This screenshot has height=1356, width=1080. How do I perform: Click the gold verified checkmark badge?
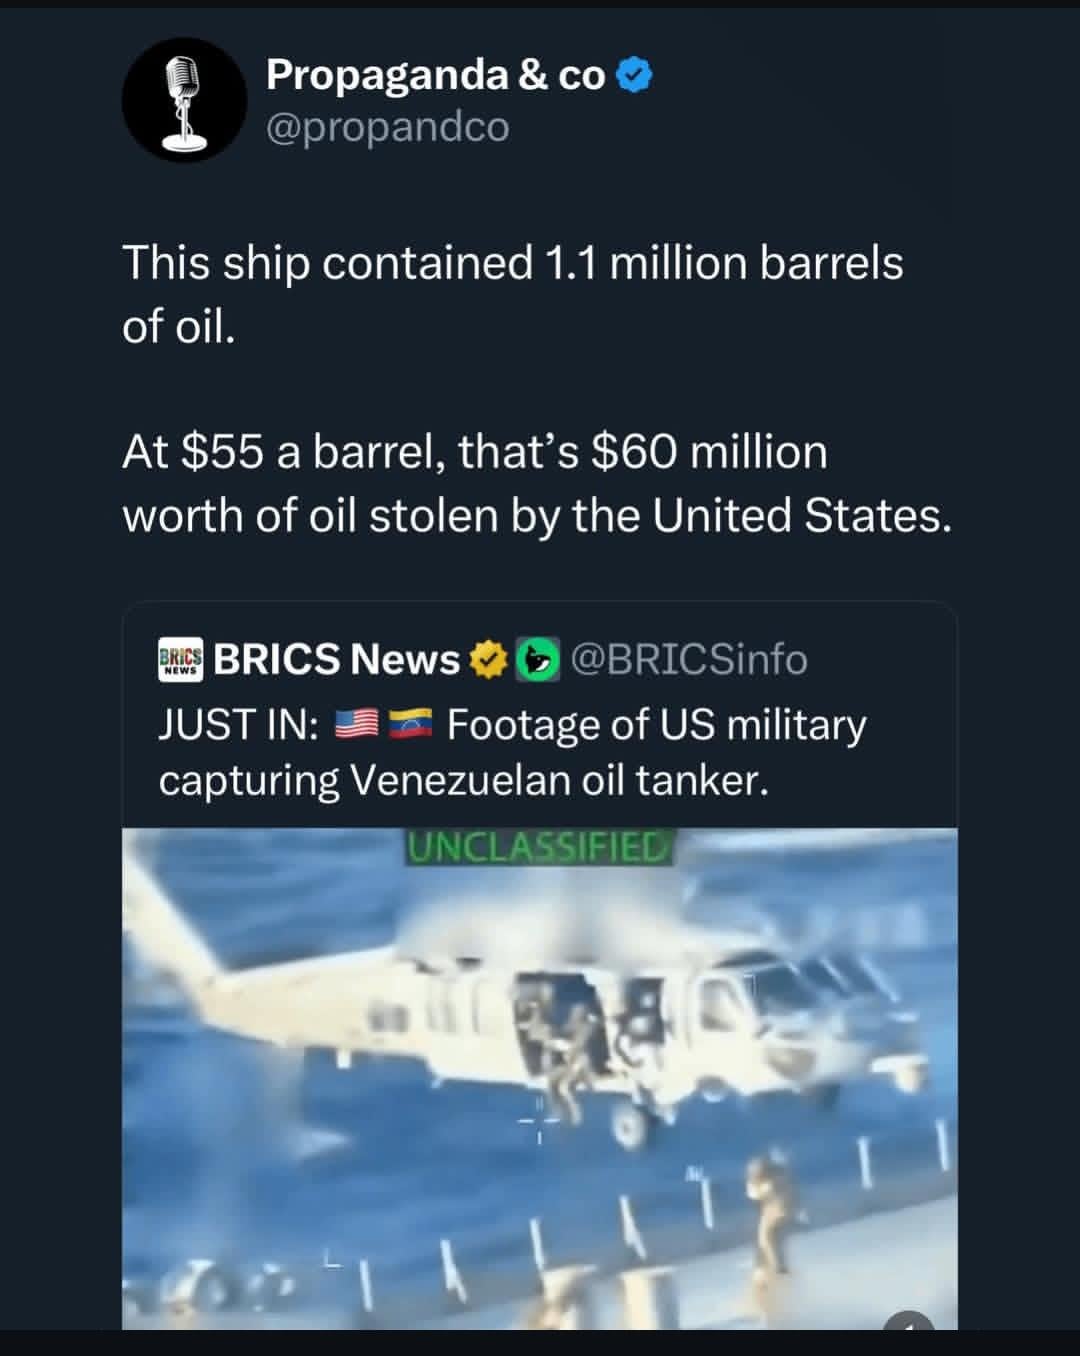[487, 660]
